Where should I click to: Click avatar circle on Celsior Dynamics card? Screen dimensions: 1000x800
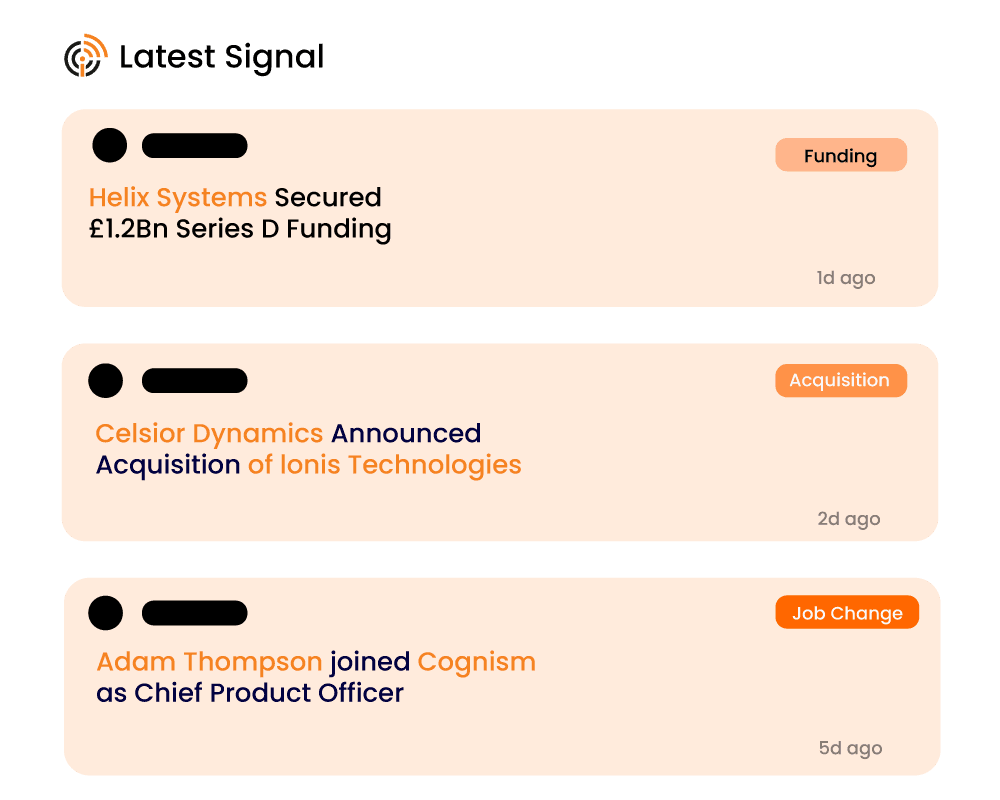(106, 381)
